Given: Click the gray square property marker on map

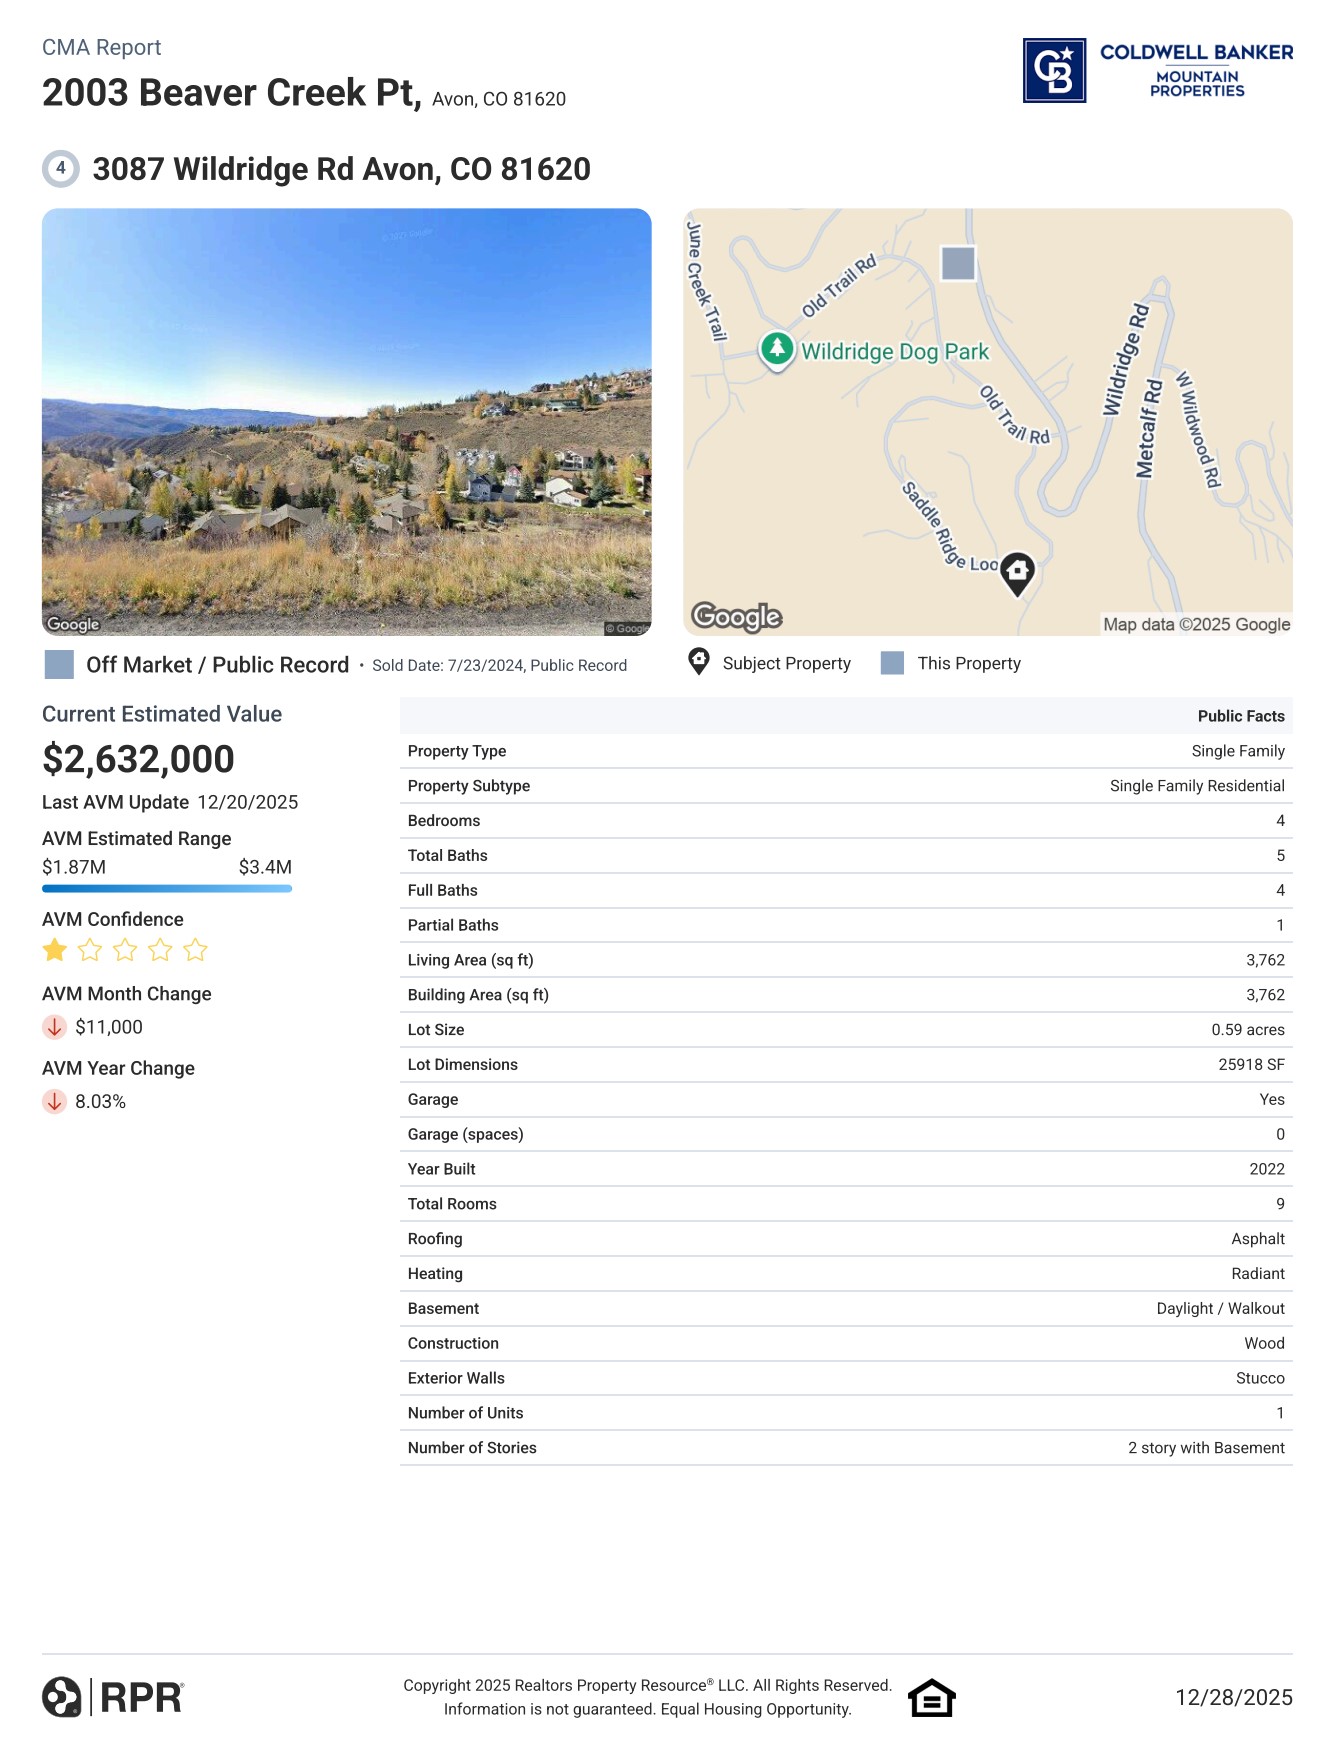Looking at the screenshot, I should click(x=958, y=264).
